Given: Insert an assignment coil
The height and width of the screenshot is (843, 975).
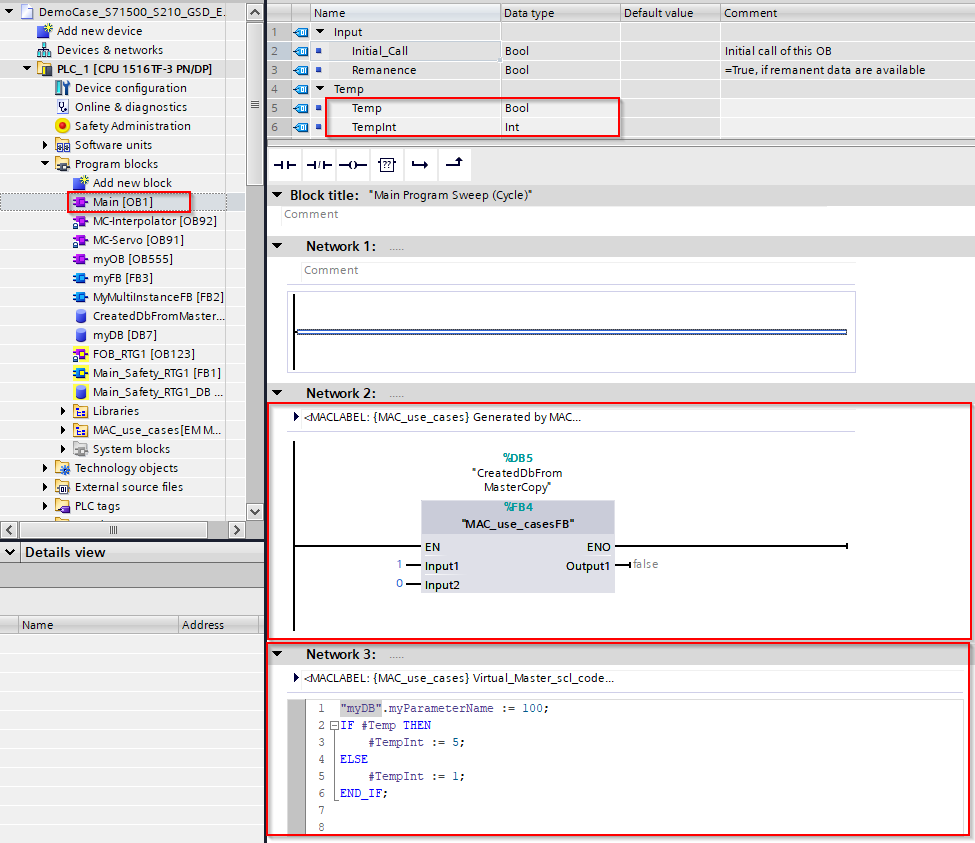Looking at the screenshot, I should (353, 165).
